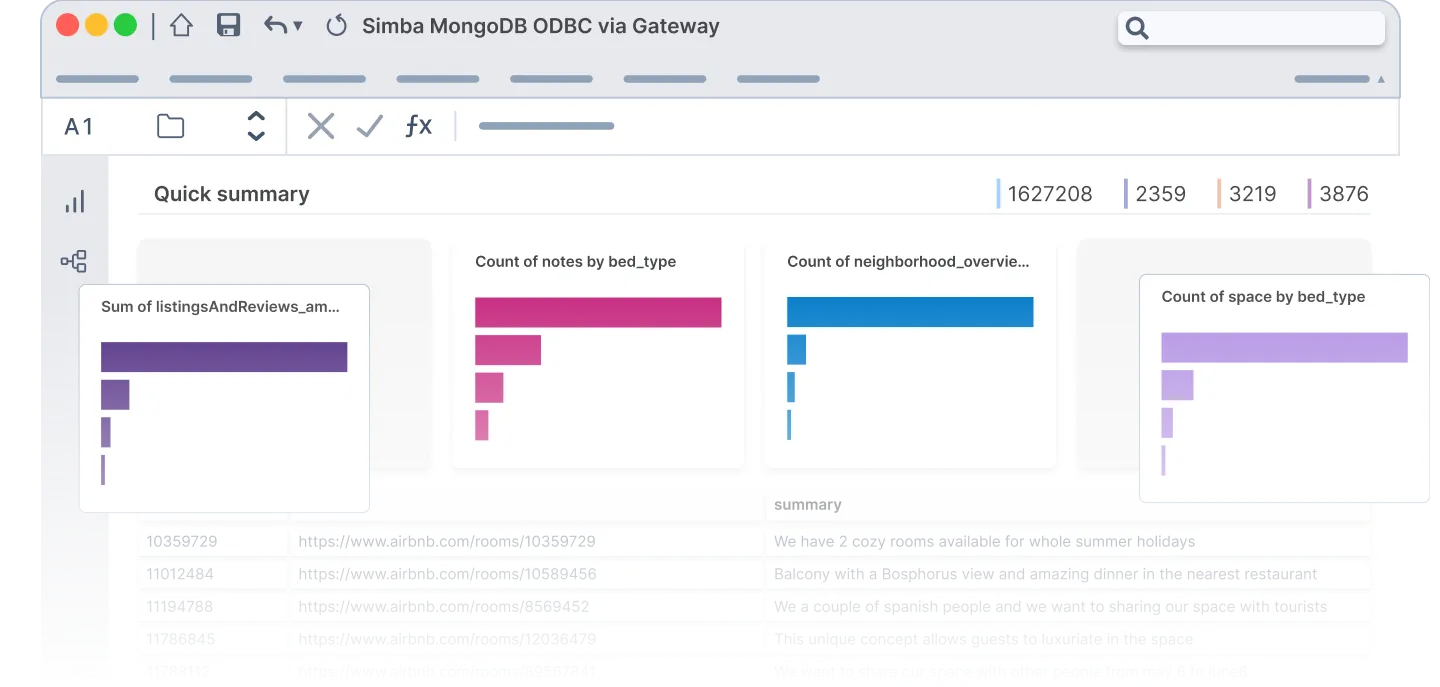Screen dimensions: 1440x687
Task: Open the airbnb.com/rooms/10359729 link
Action: pos(447,542)
